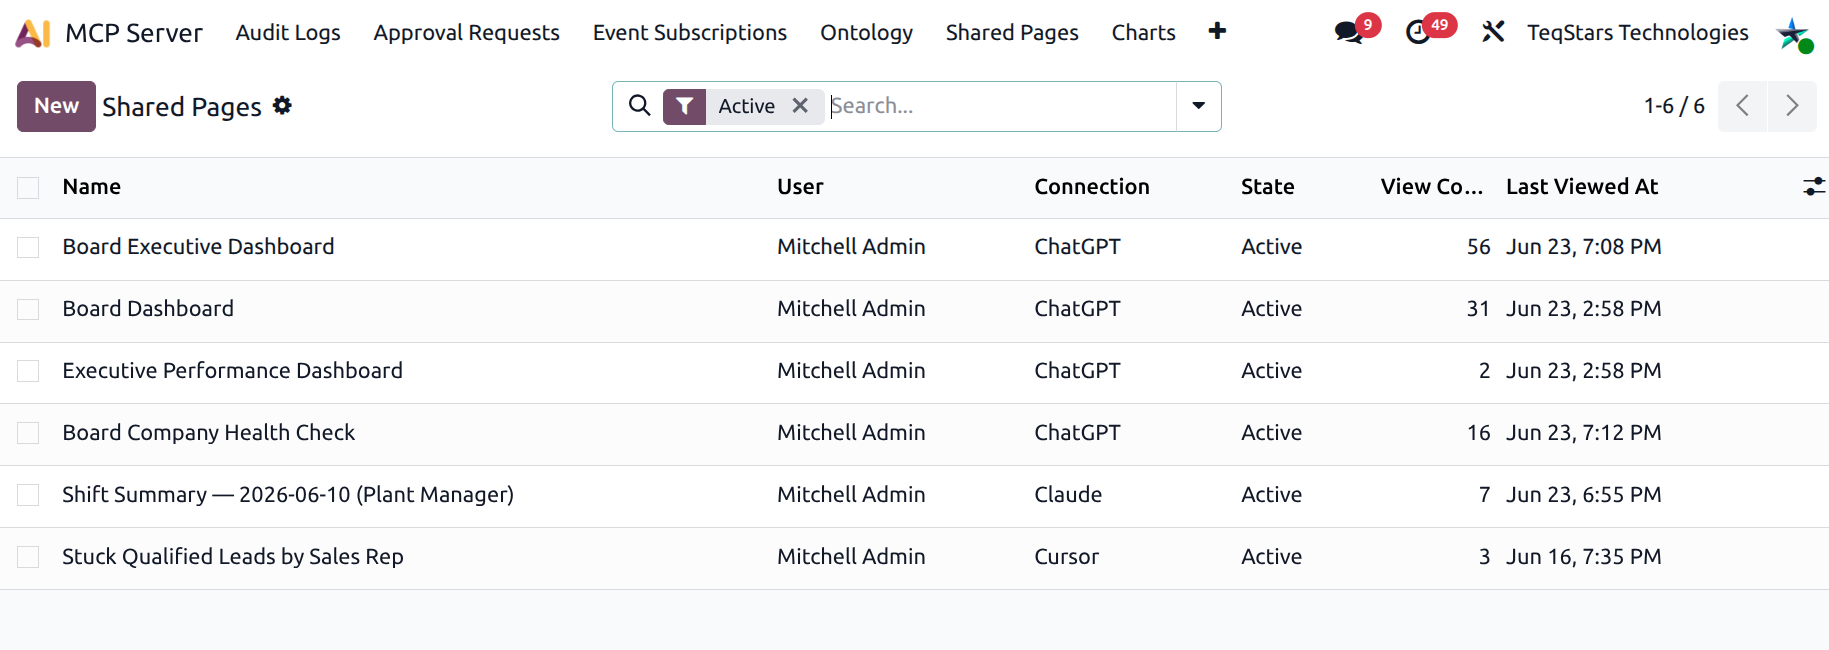Viewport: 1829px width, 650px height.
Task: Click the search magnifier icon
Action: point(639,105)
